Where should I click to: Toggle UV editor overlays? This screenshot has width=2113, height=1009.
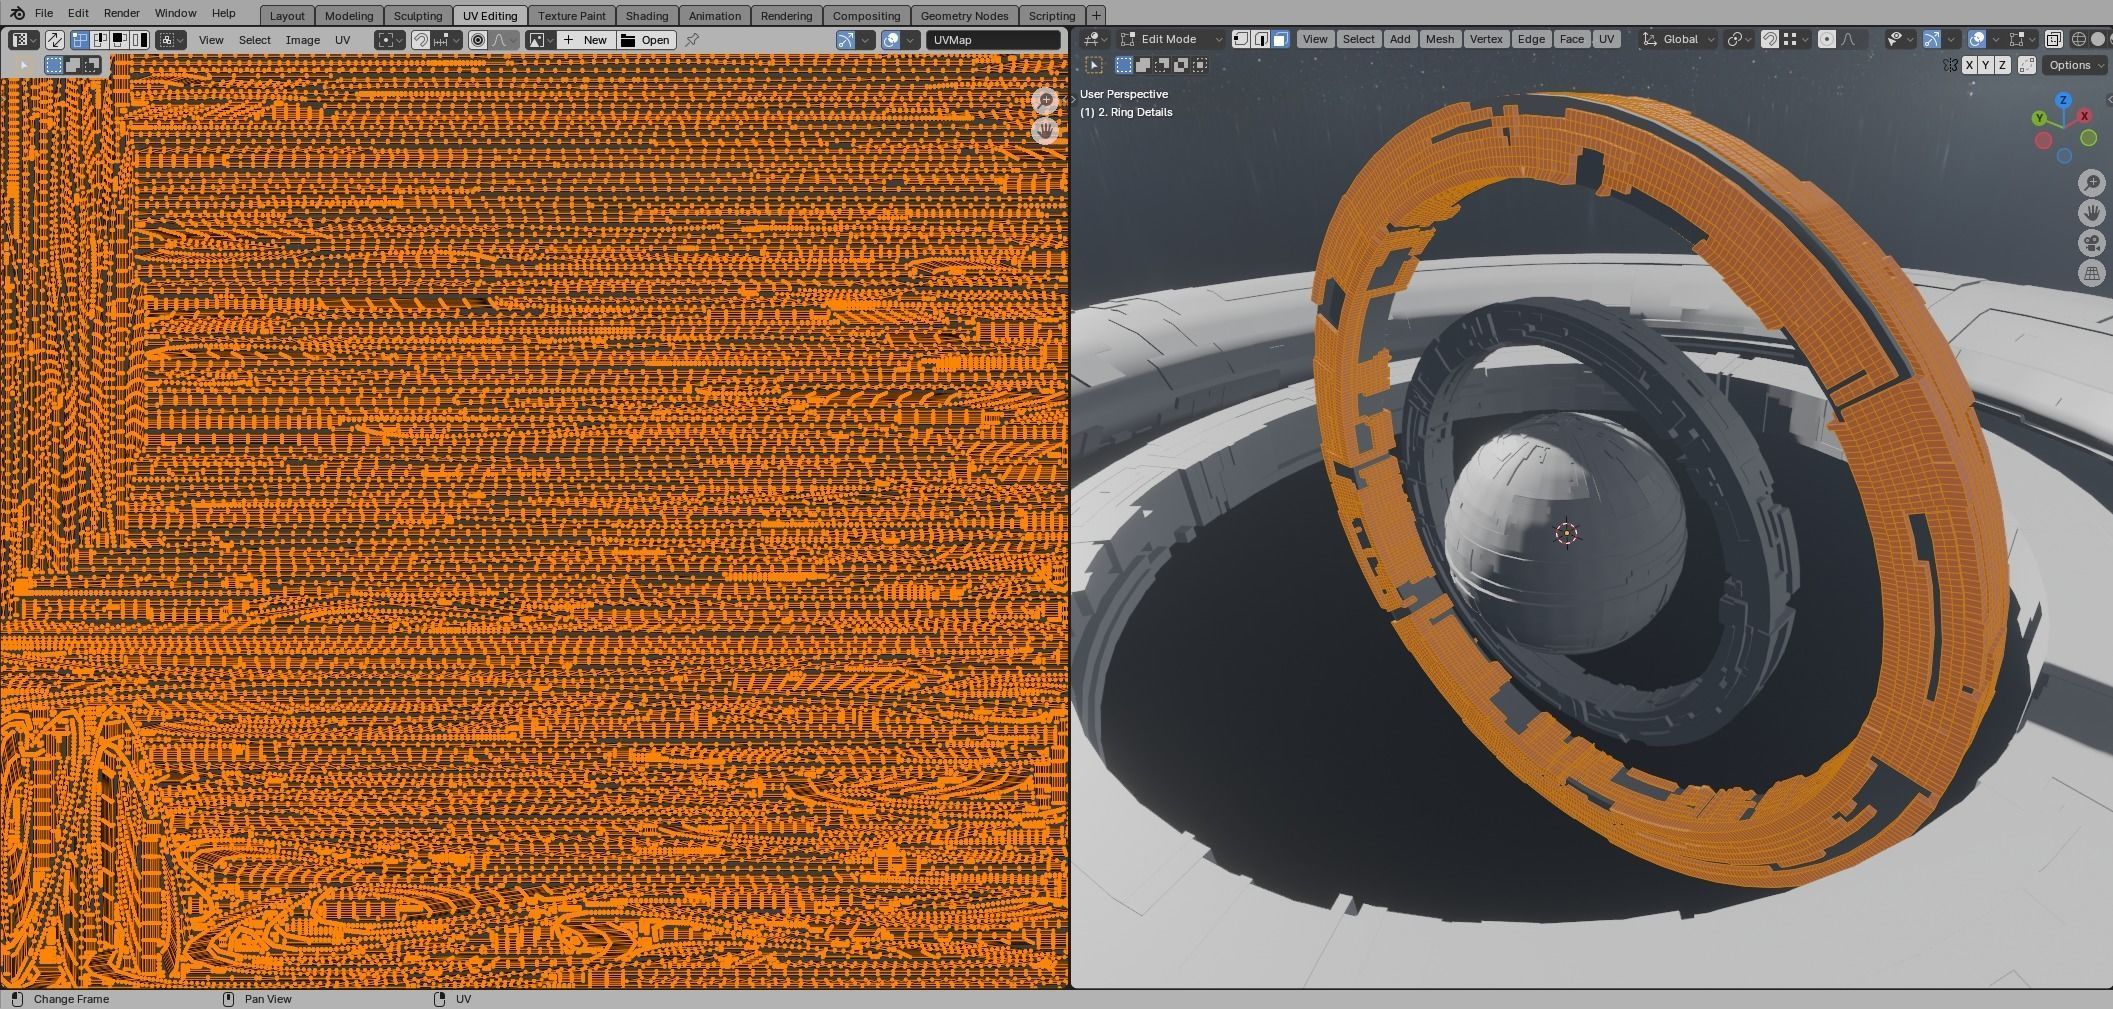click(x=891, y=40)
